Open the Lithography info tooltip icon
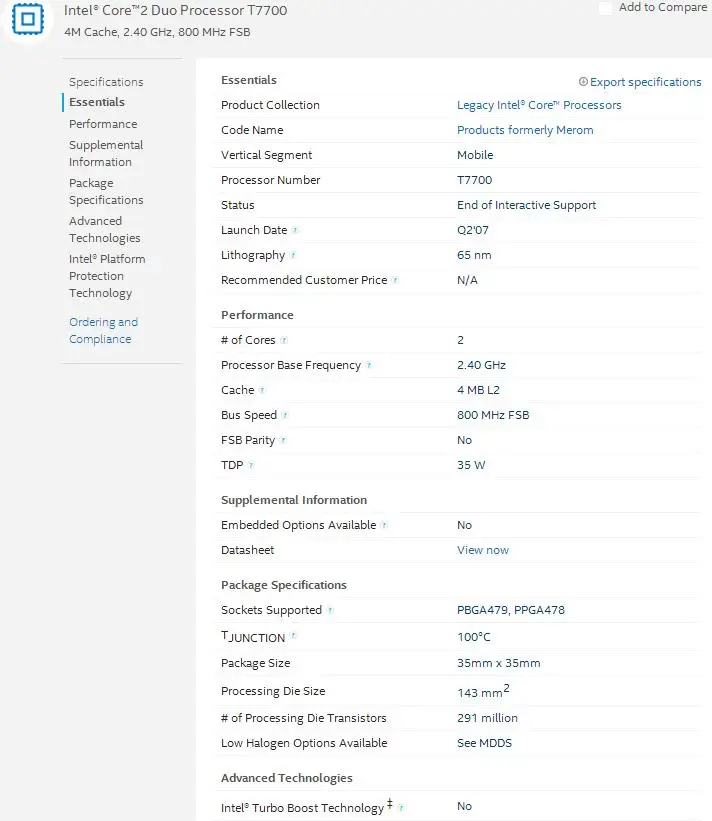The image size is (712, 821). (293, 255)
